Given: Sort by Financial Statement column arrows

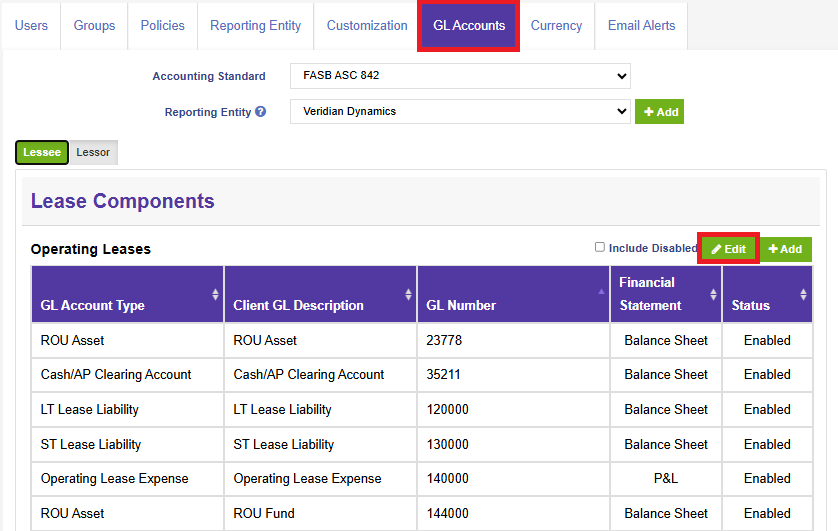Looking at the screenshot, I should (713, 294).
